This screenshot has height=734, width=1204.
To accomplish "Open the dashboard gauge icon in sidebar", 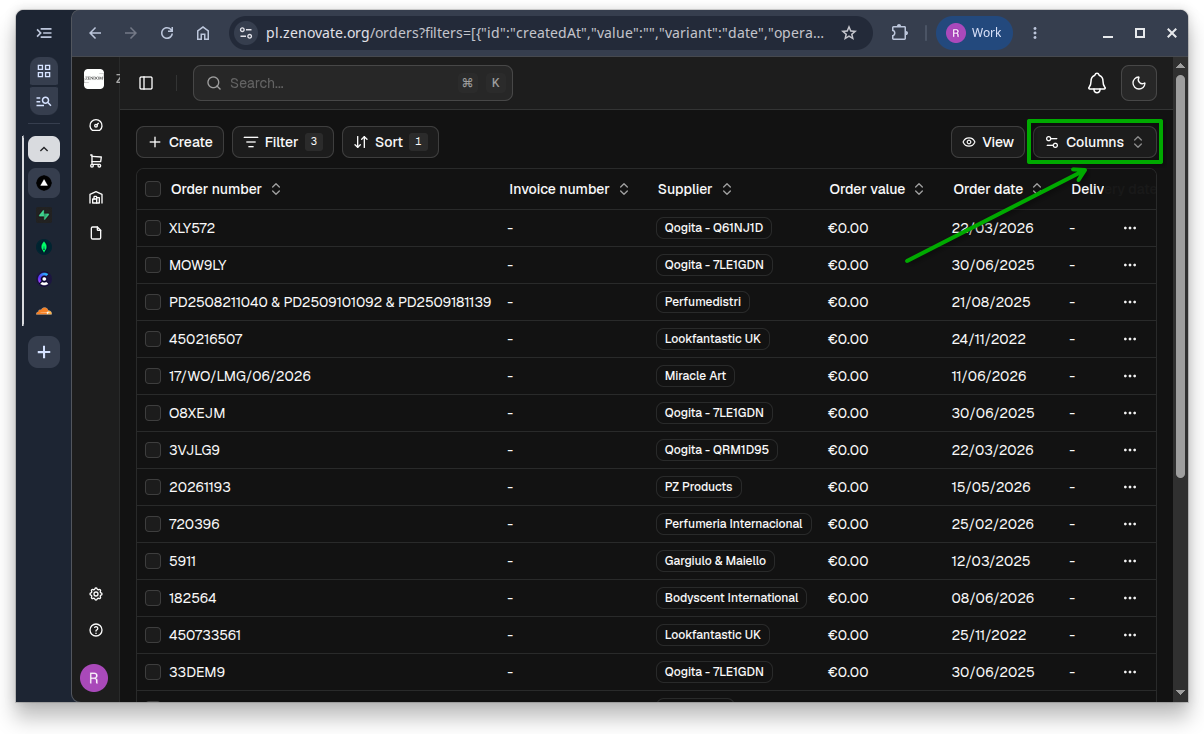I will (96, 125).
